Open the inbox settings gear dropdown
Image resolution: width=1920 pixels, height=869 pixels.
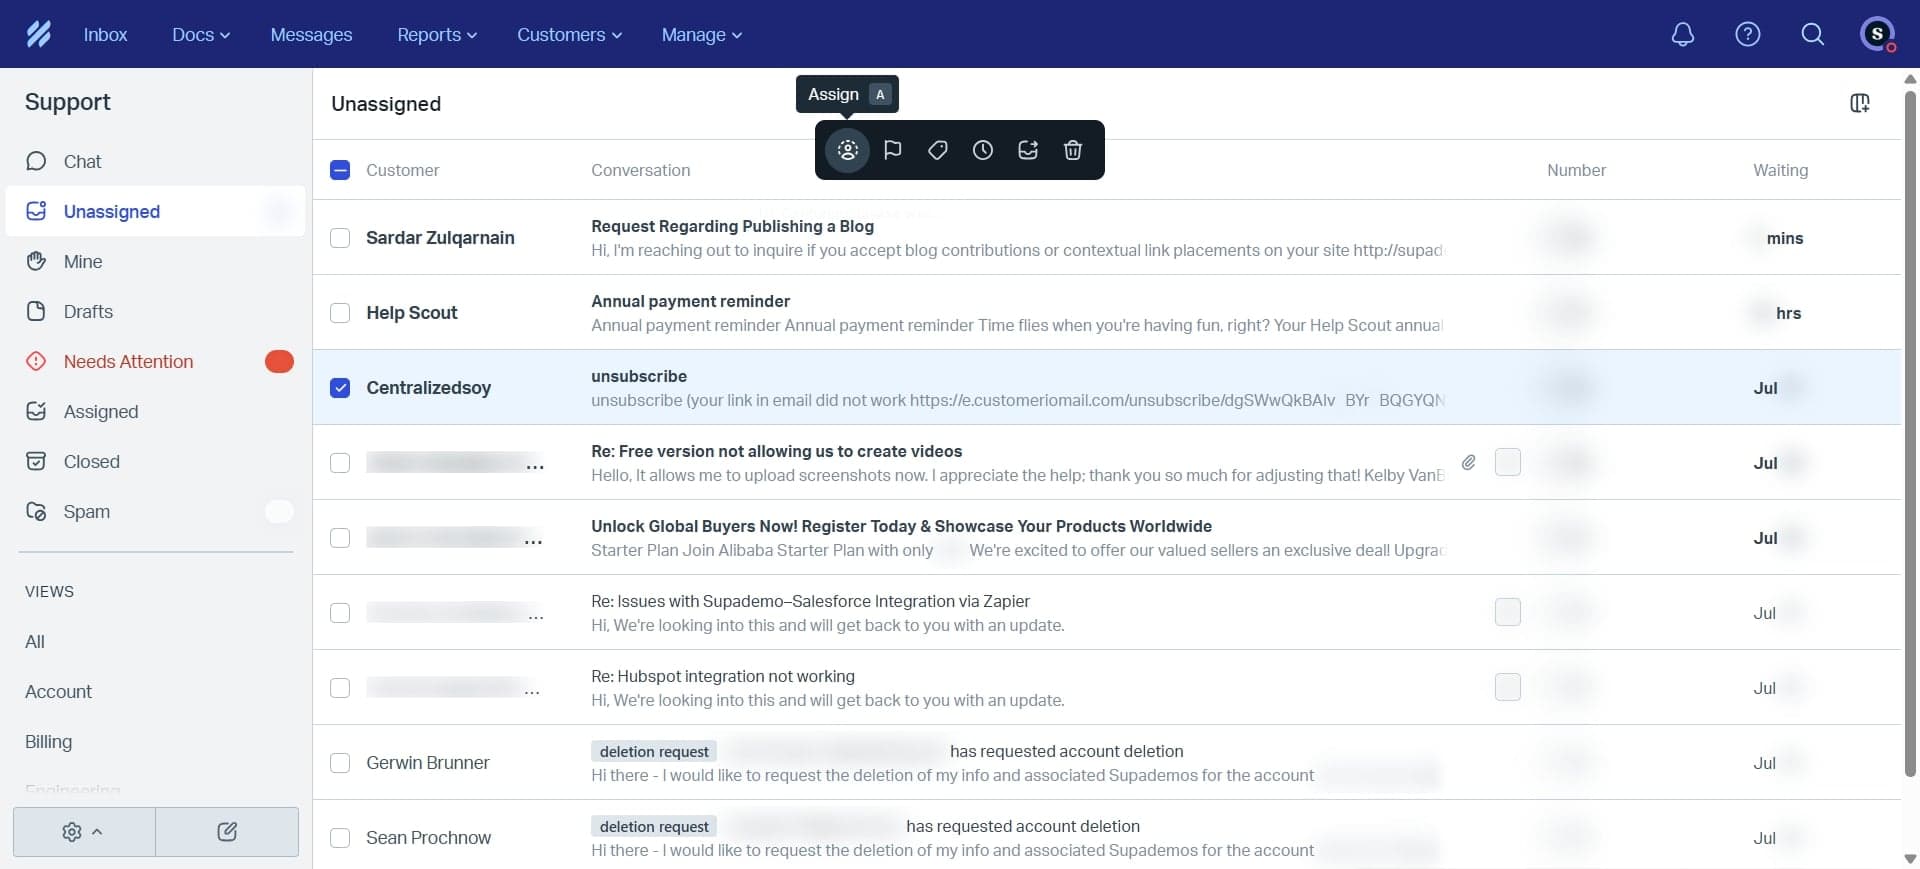(83, 831)
